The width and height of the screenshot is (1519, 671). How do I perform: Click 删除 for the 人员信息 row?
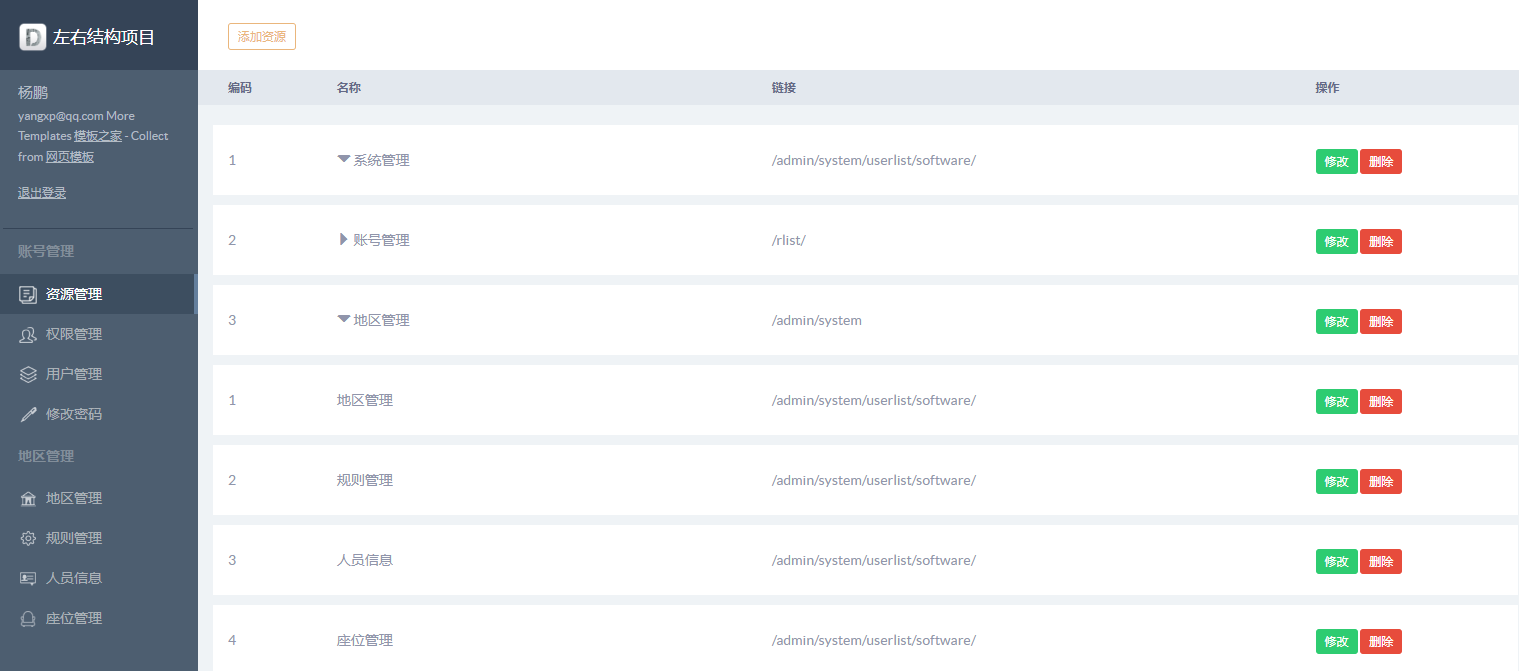pos(1380,562)
